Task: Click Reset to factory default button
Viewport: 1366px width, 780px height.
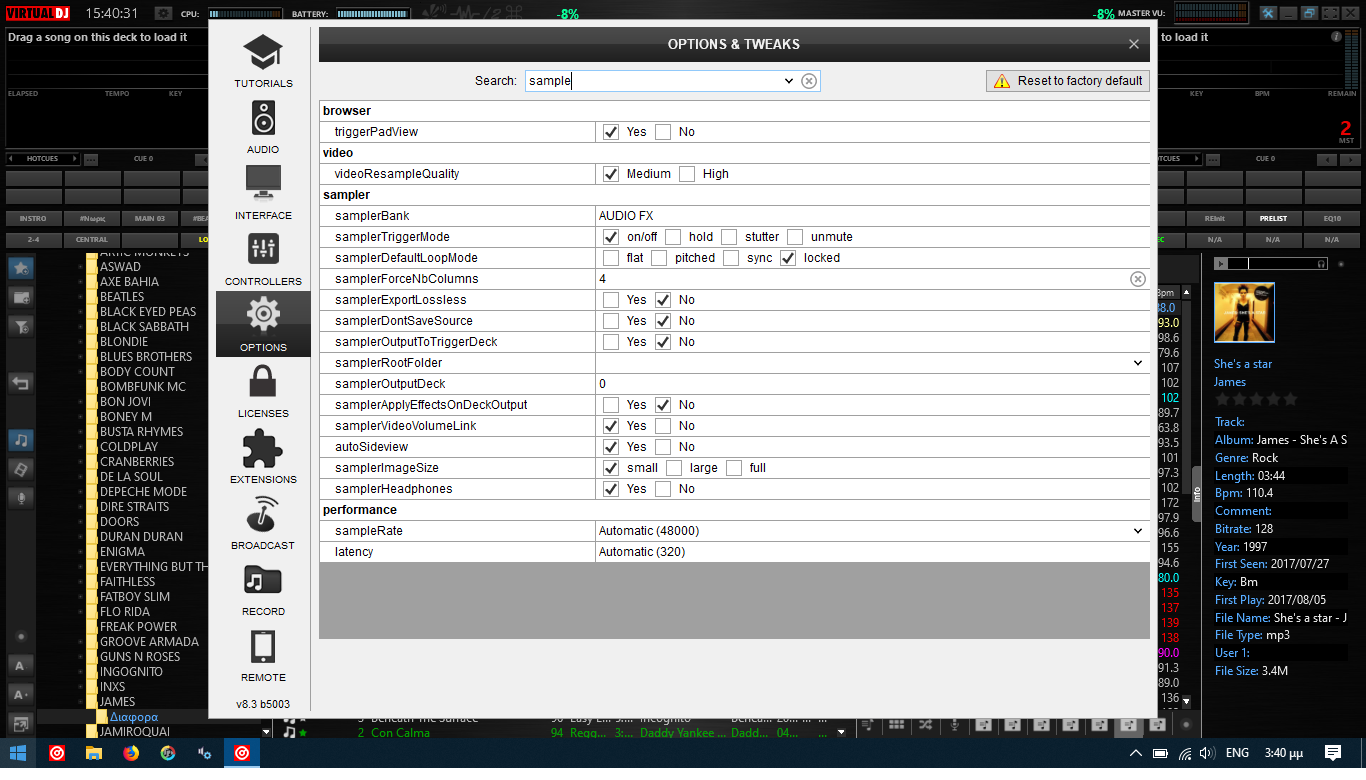Action: (1067, 81)
